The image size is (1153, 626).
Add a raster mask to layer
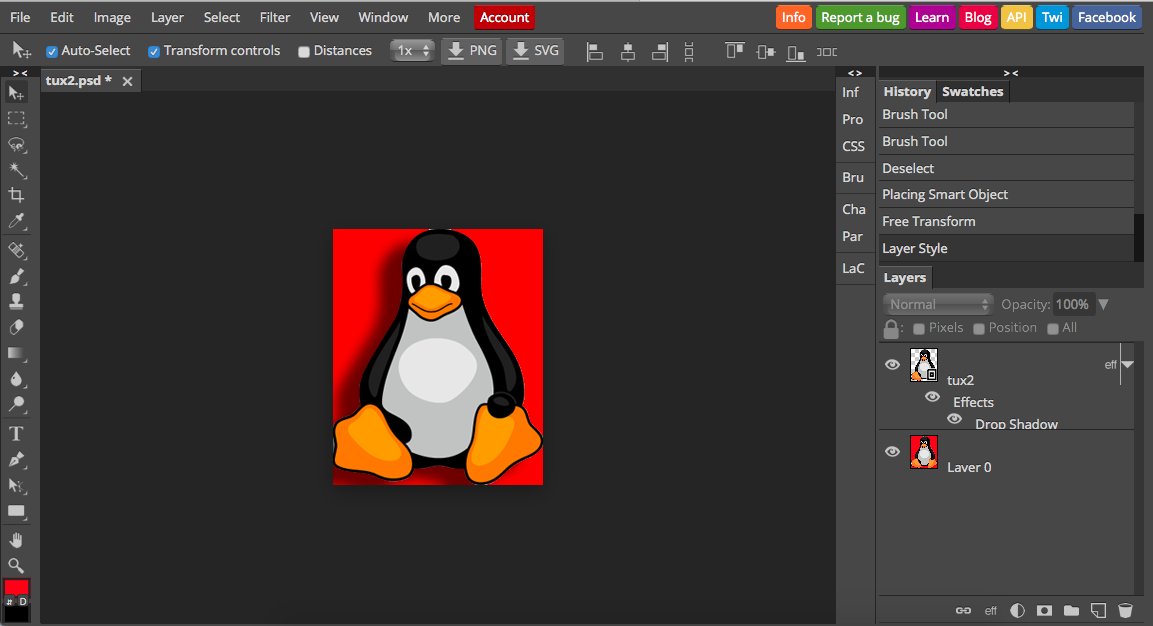1044,611
